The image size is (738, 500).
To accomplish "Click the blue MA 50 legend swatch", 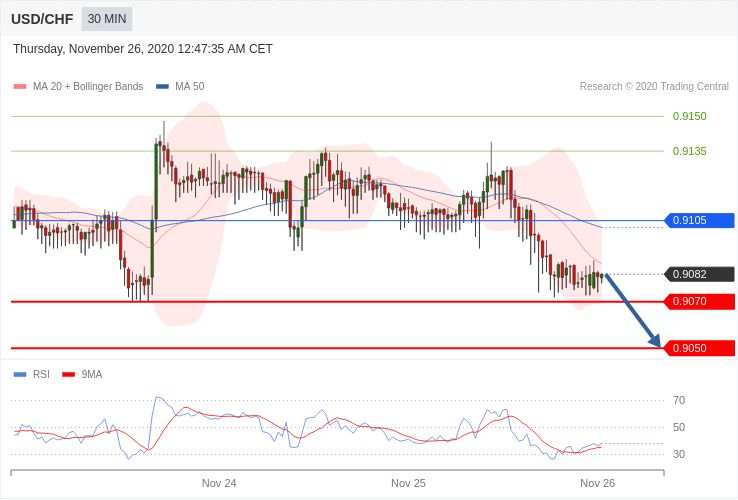I will click(162, 87).
